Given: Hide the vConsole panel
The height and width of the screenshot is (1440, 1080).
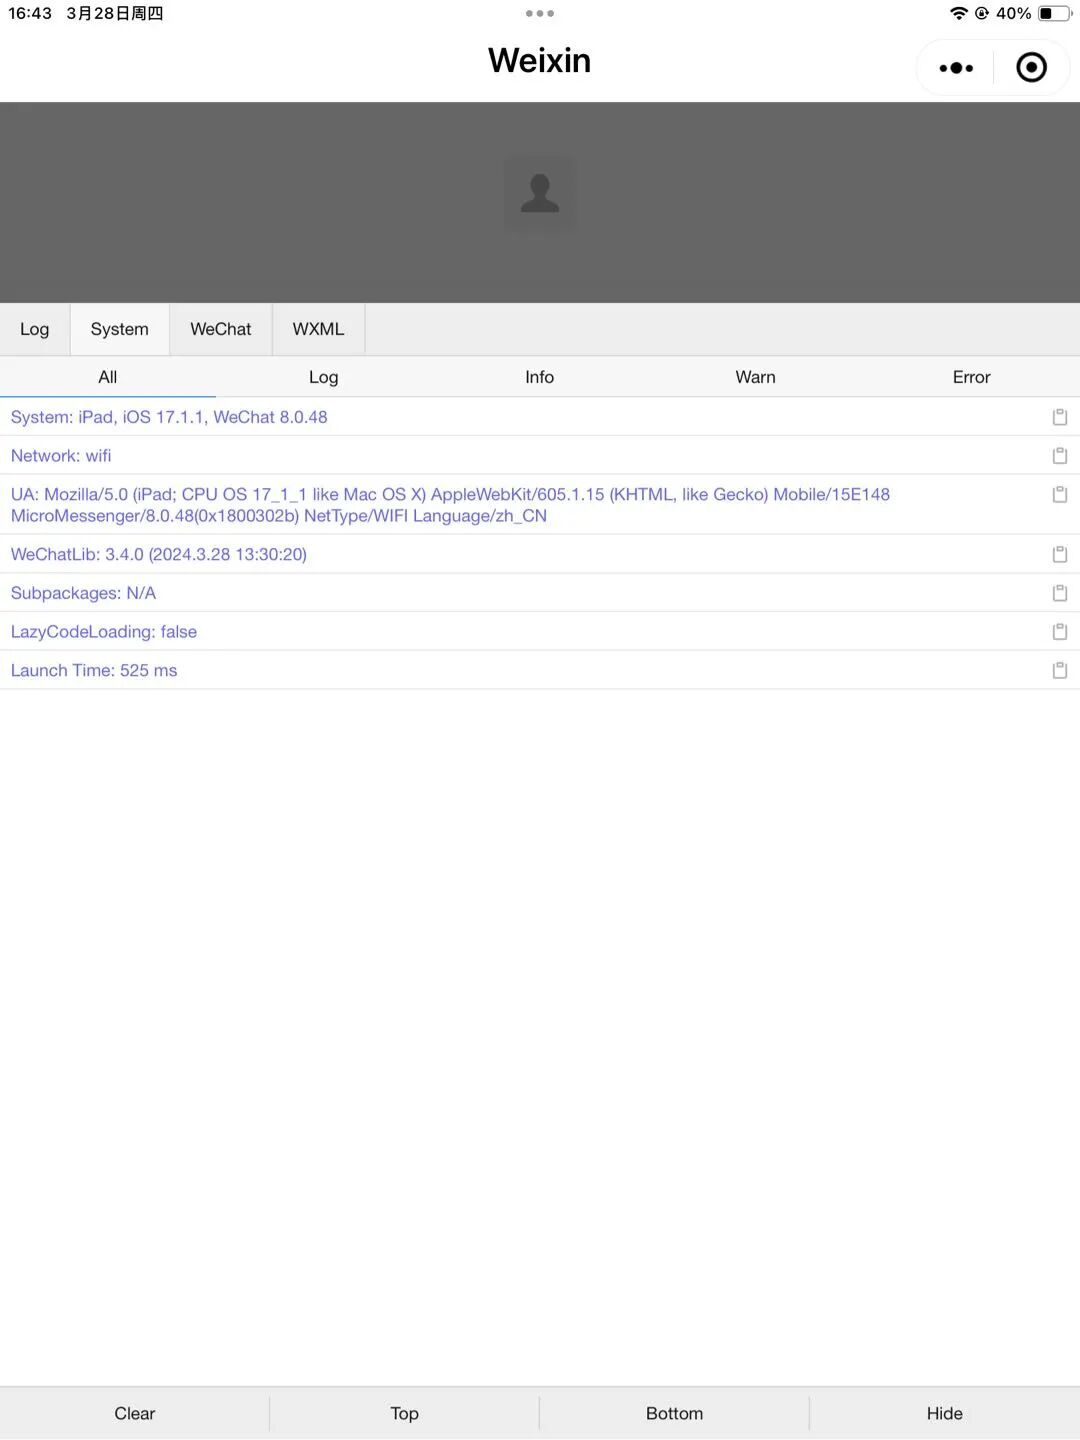Looking at the screenshot, I should pyautogui.click(x=945, y=1413).
